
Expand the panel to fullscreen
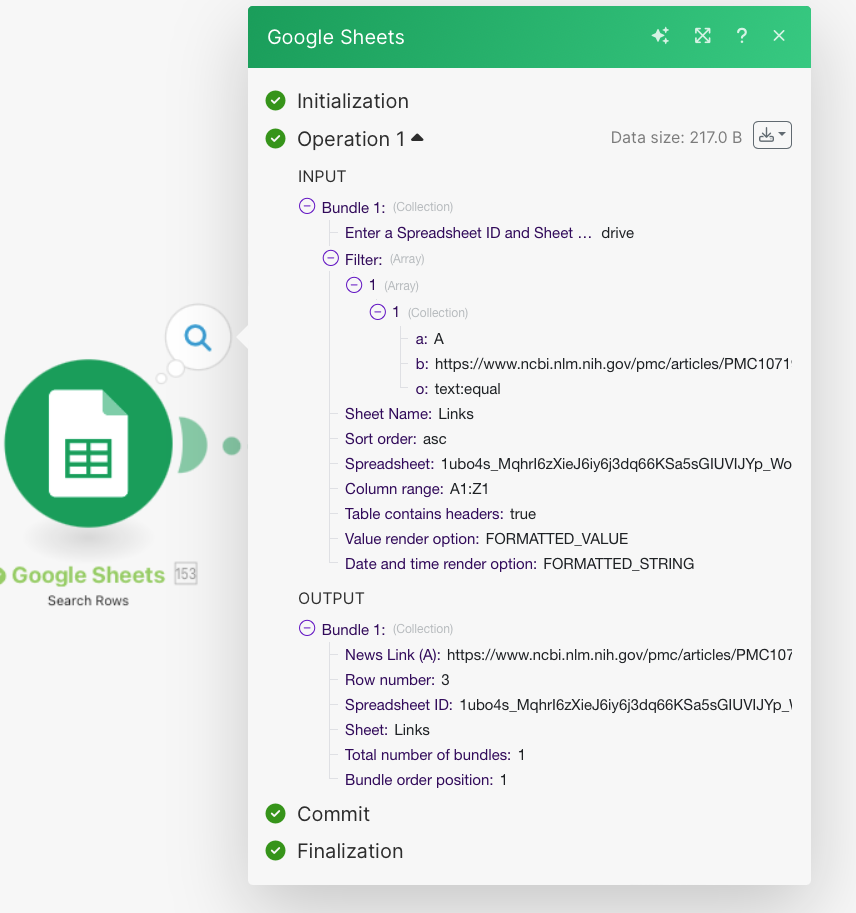[703, 36]
